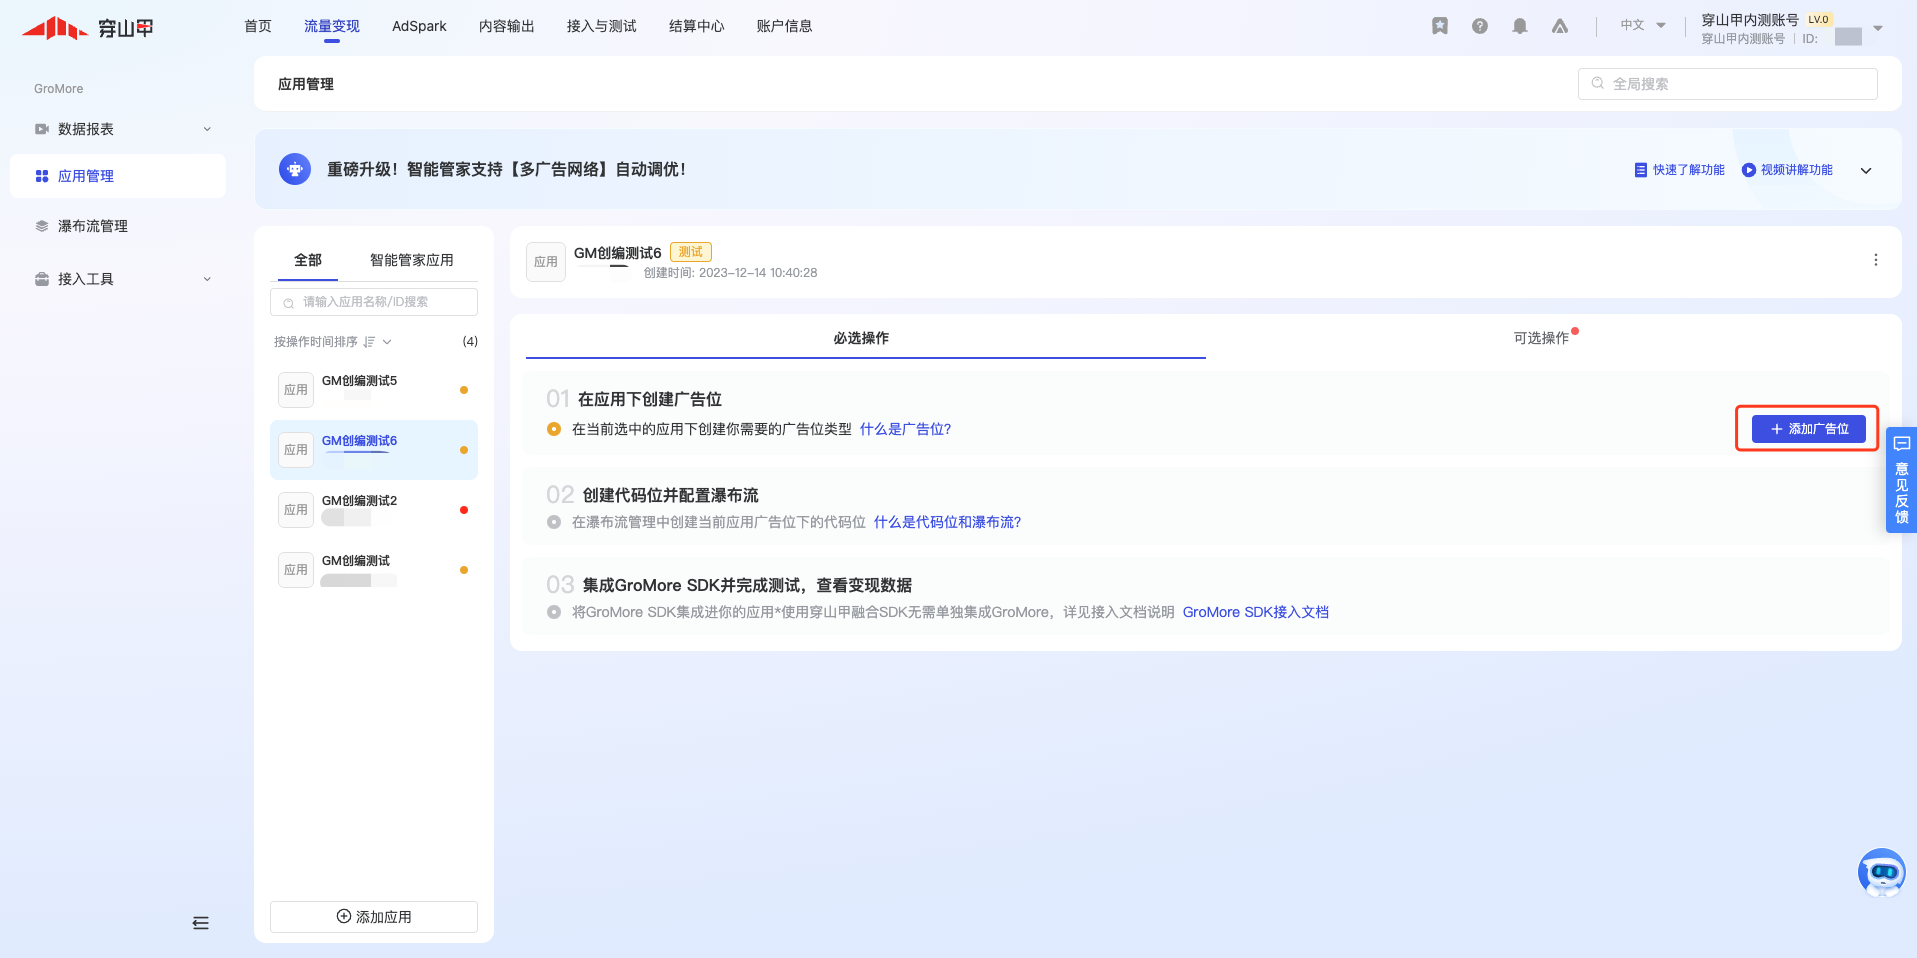Open the 按操作时间排序 sort dropdown

click(x=333, y=342)
